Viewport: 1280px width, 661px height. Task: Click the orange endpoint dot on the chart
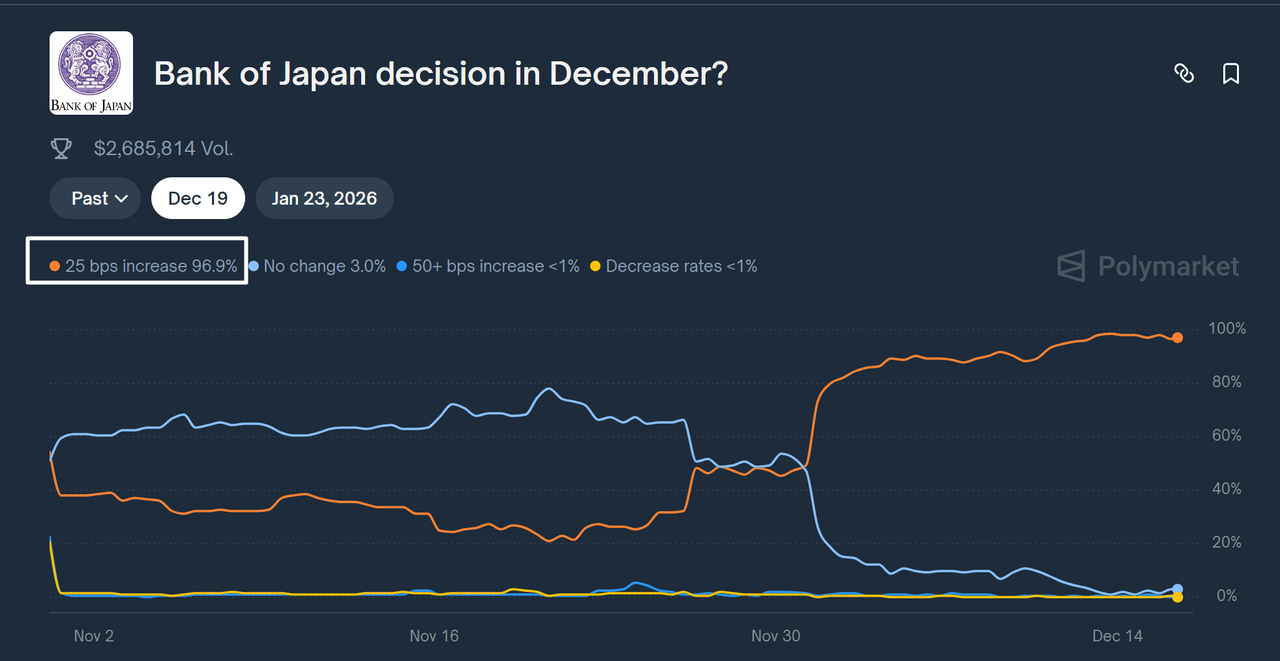[x=1178, y=338]
